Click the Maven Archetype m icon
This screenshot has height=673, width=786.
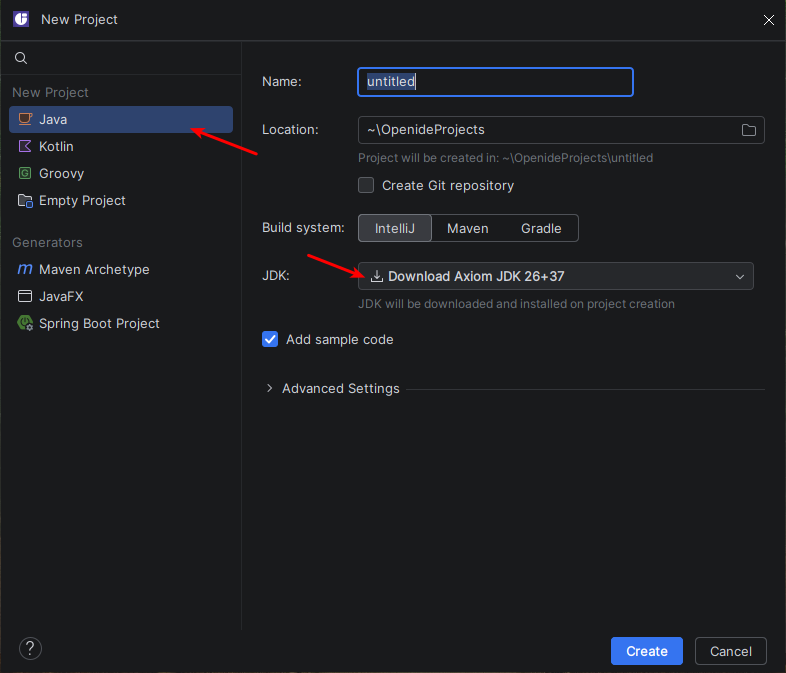[25, 270]
